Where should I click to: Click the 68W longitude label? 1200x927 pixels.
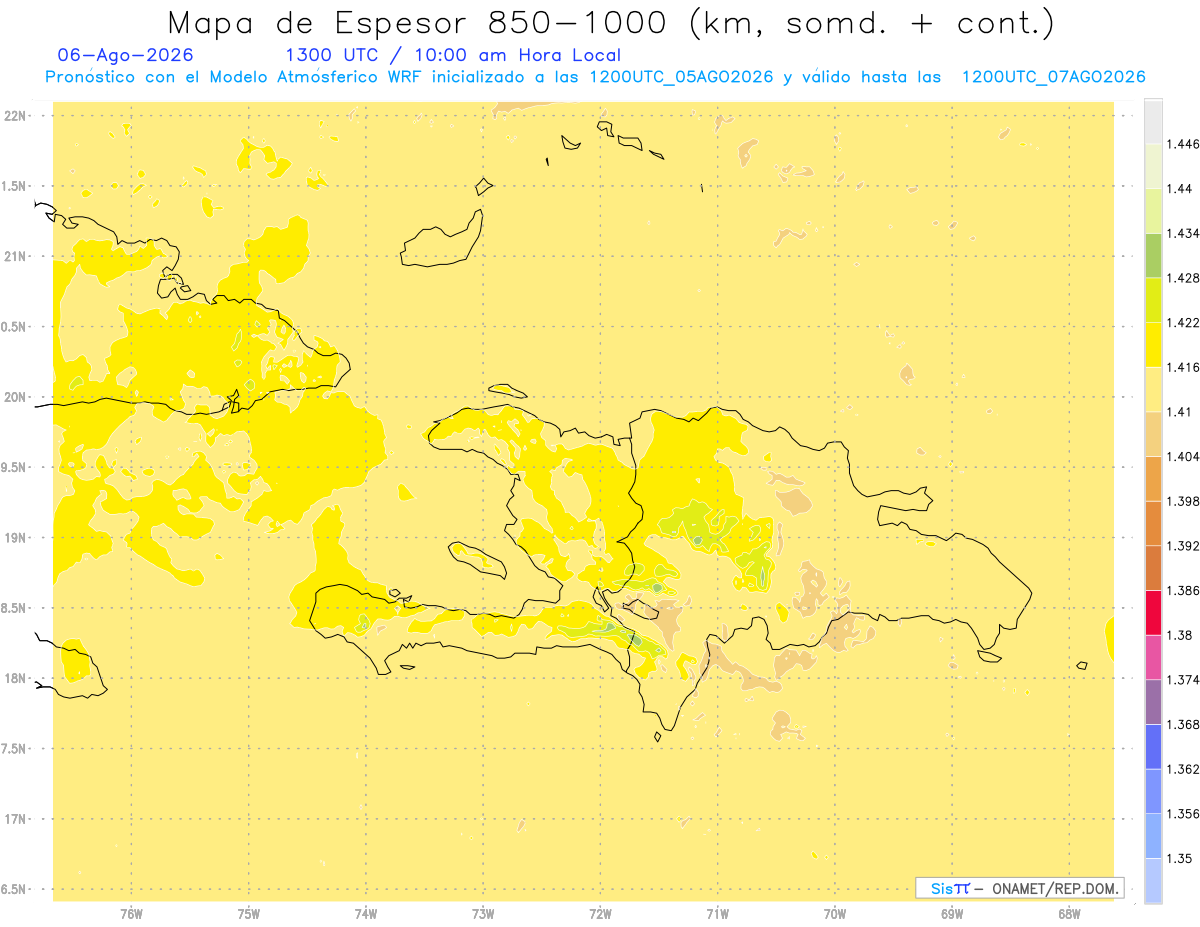pos(1069,913)
